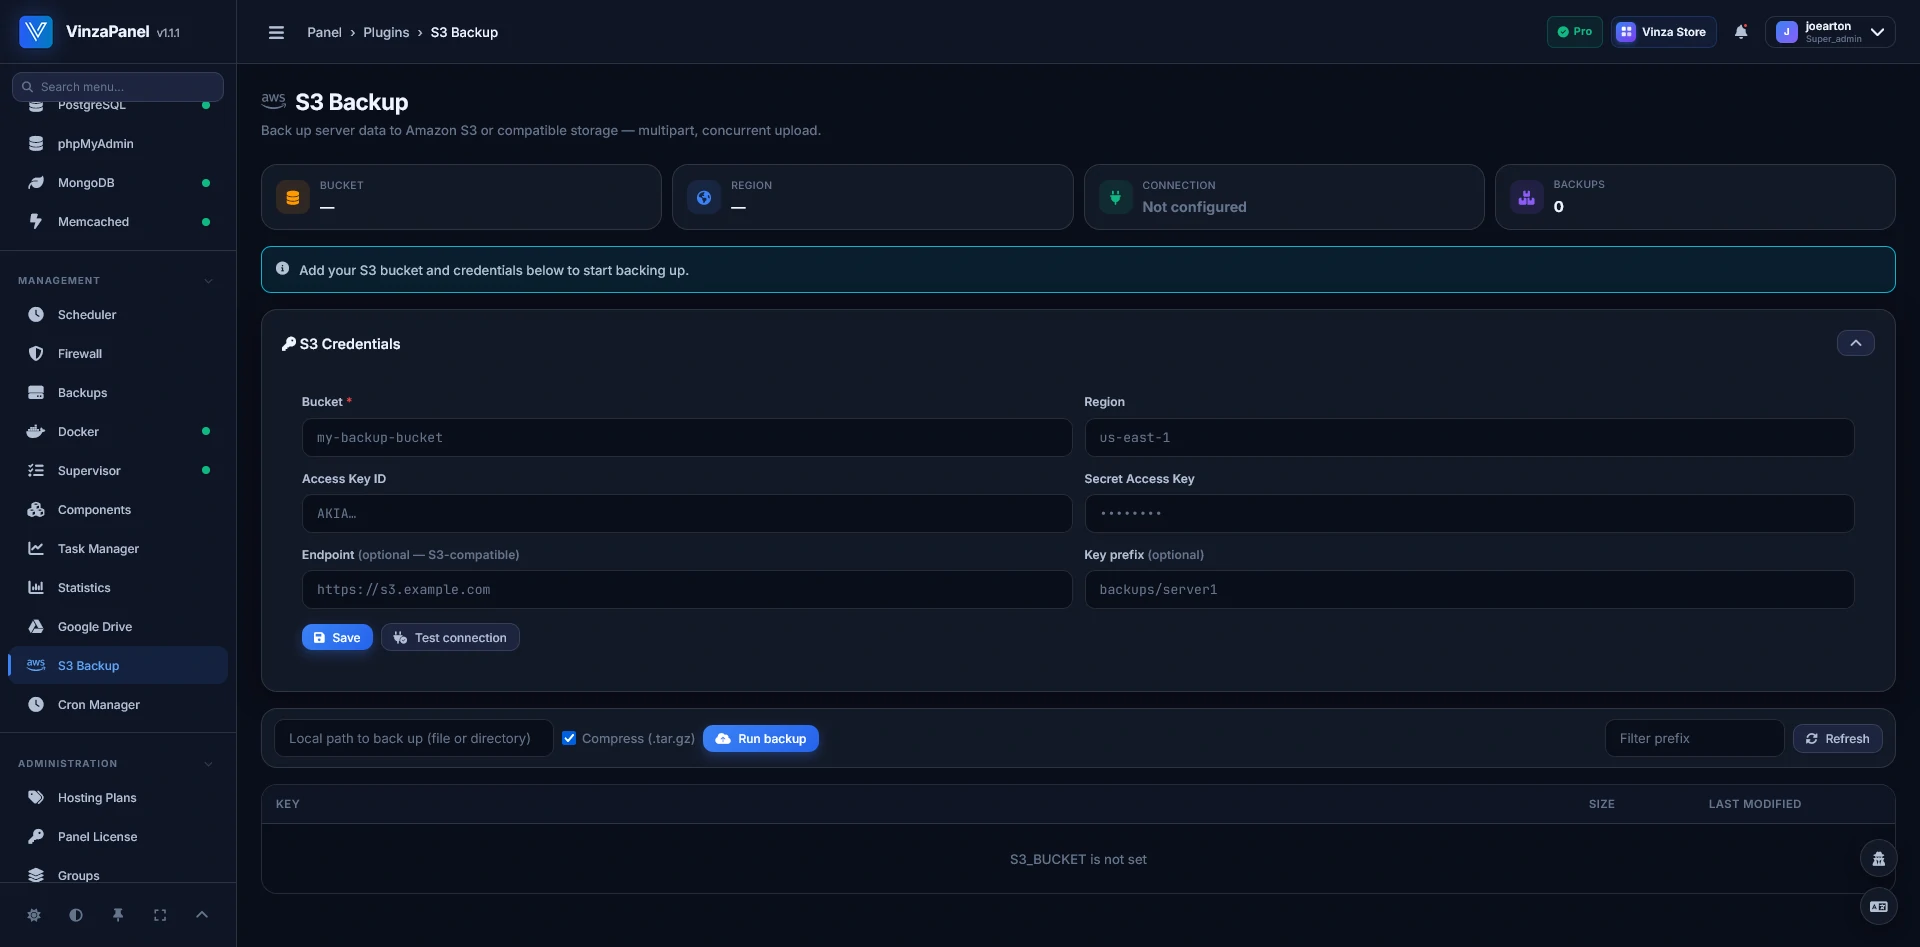Viewport: 1920px width, 947px height.
Task: Collapse the MANAGEMENT section chevron
Action: [208, 281]
